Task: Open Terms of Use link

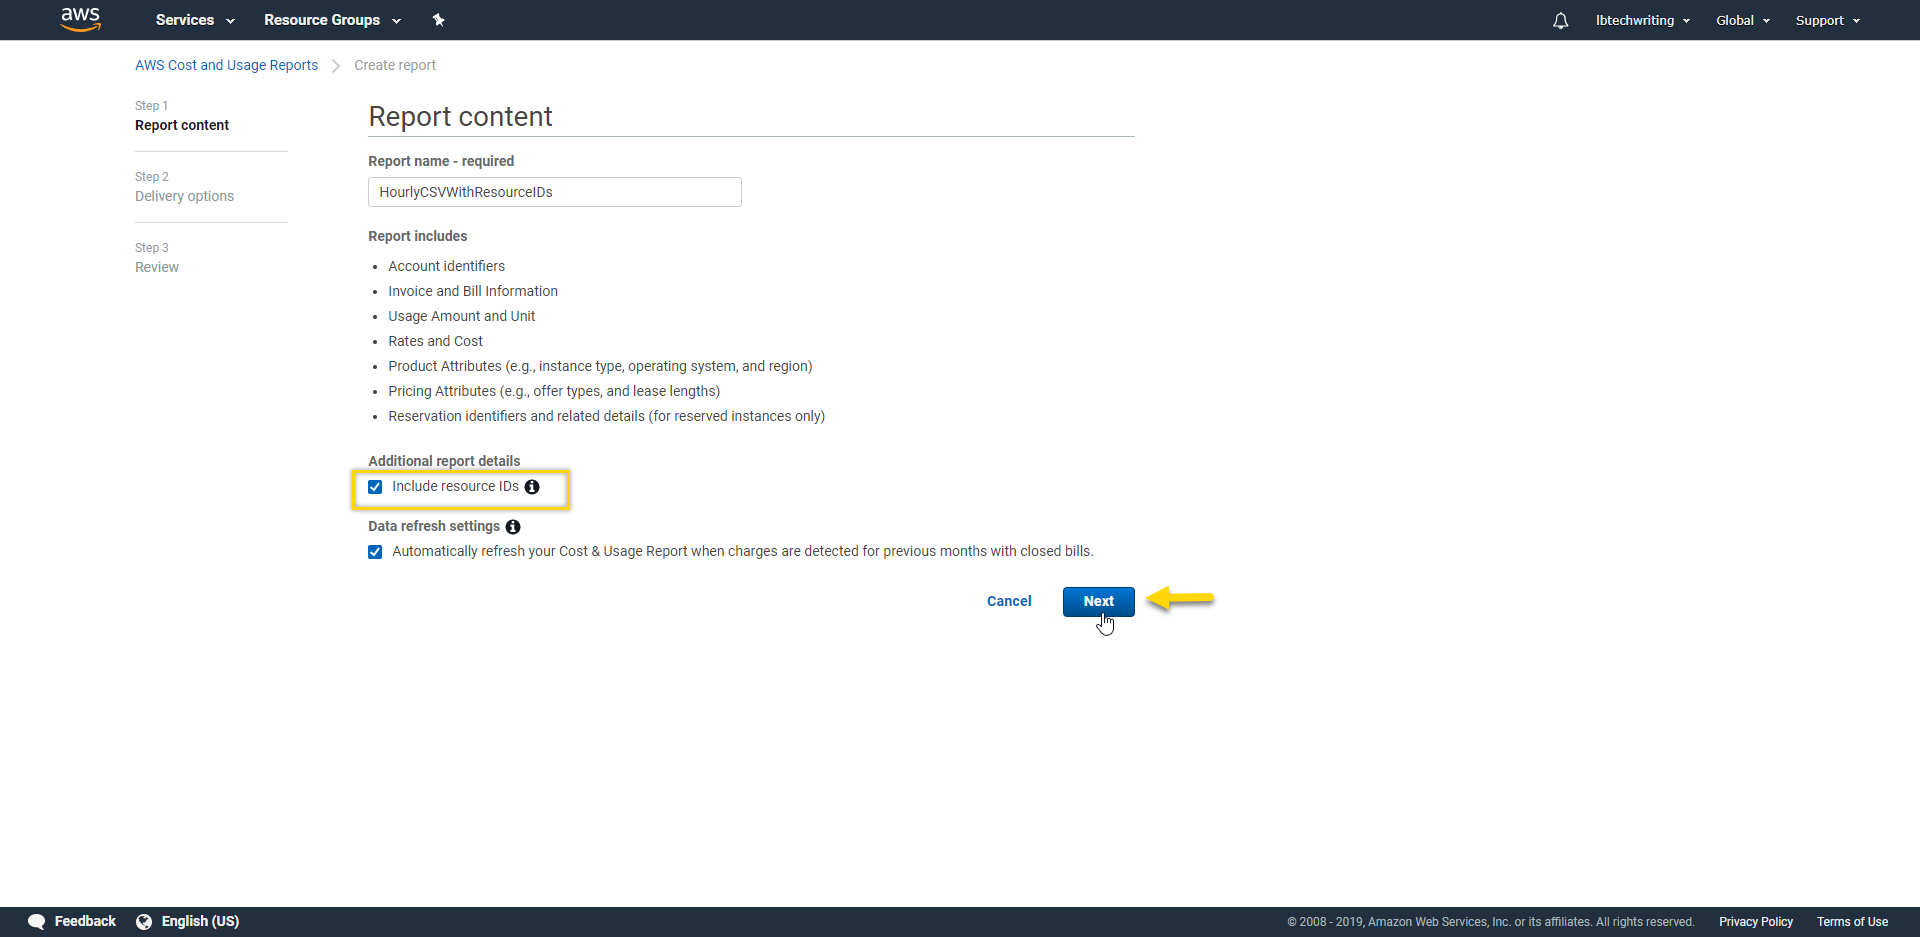Action: tap(1852, 922)
